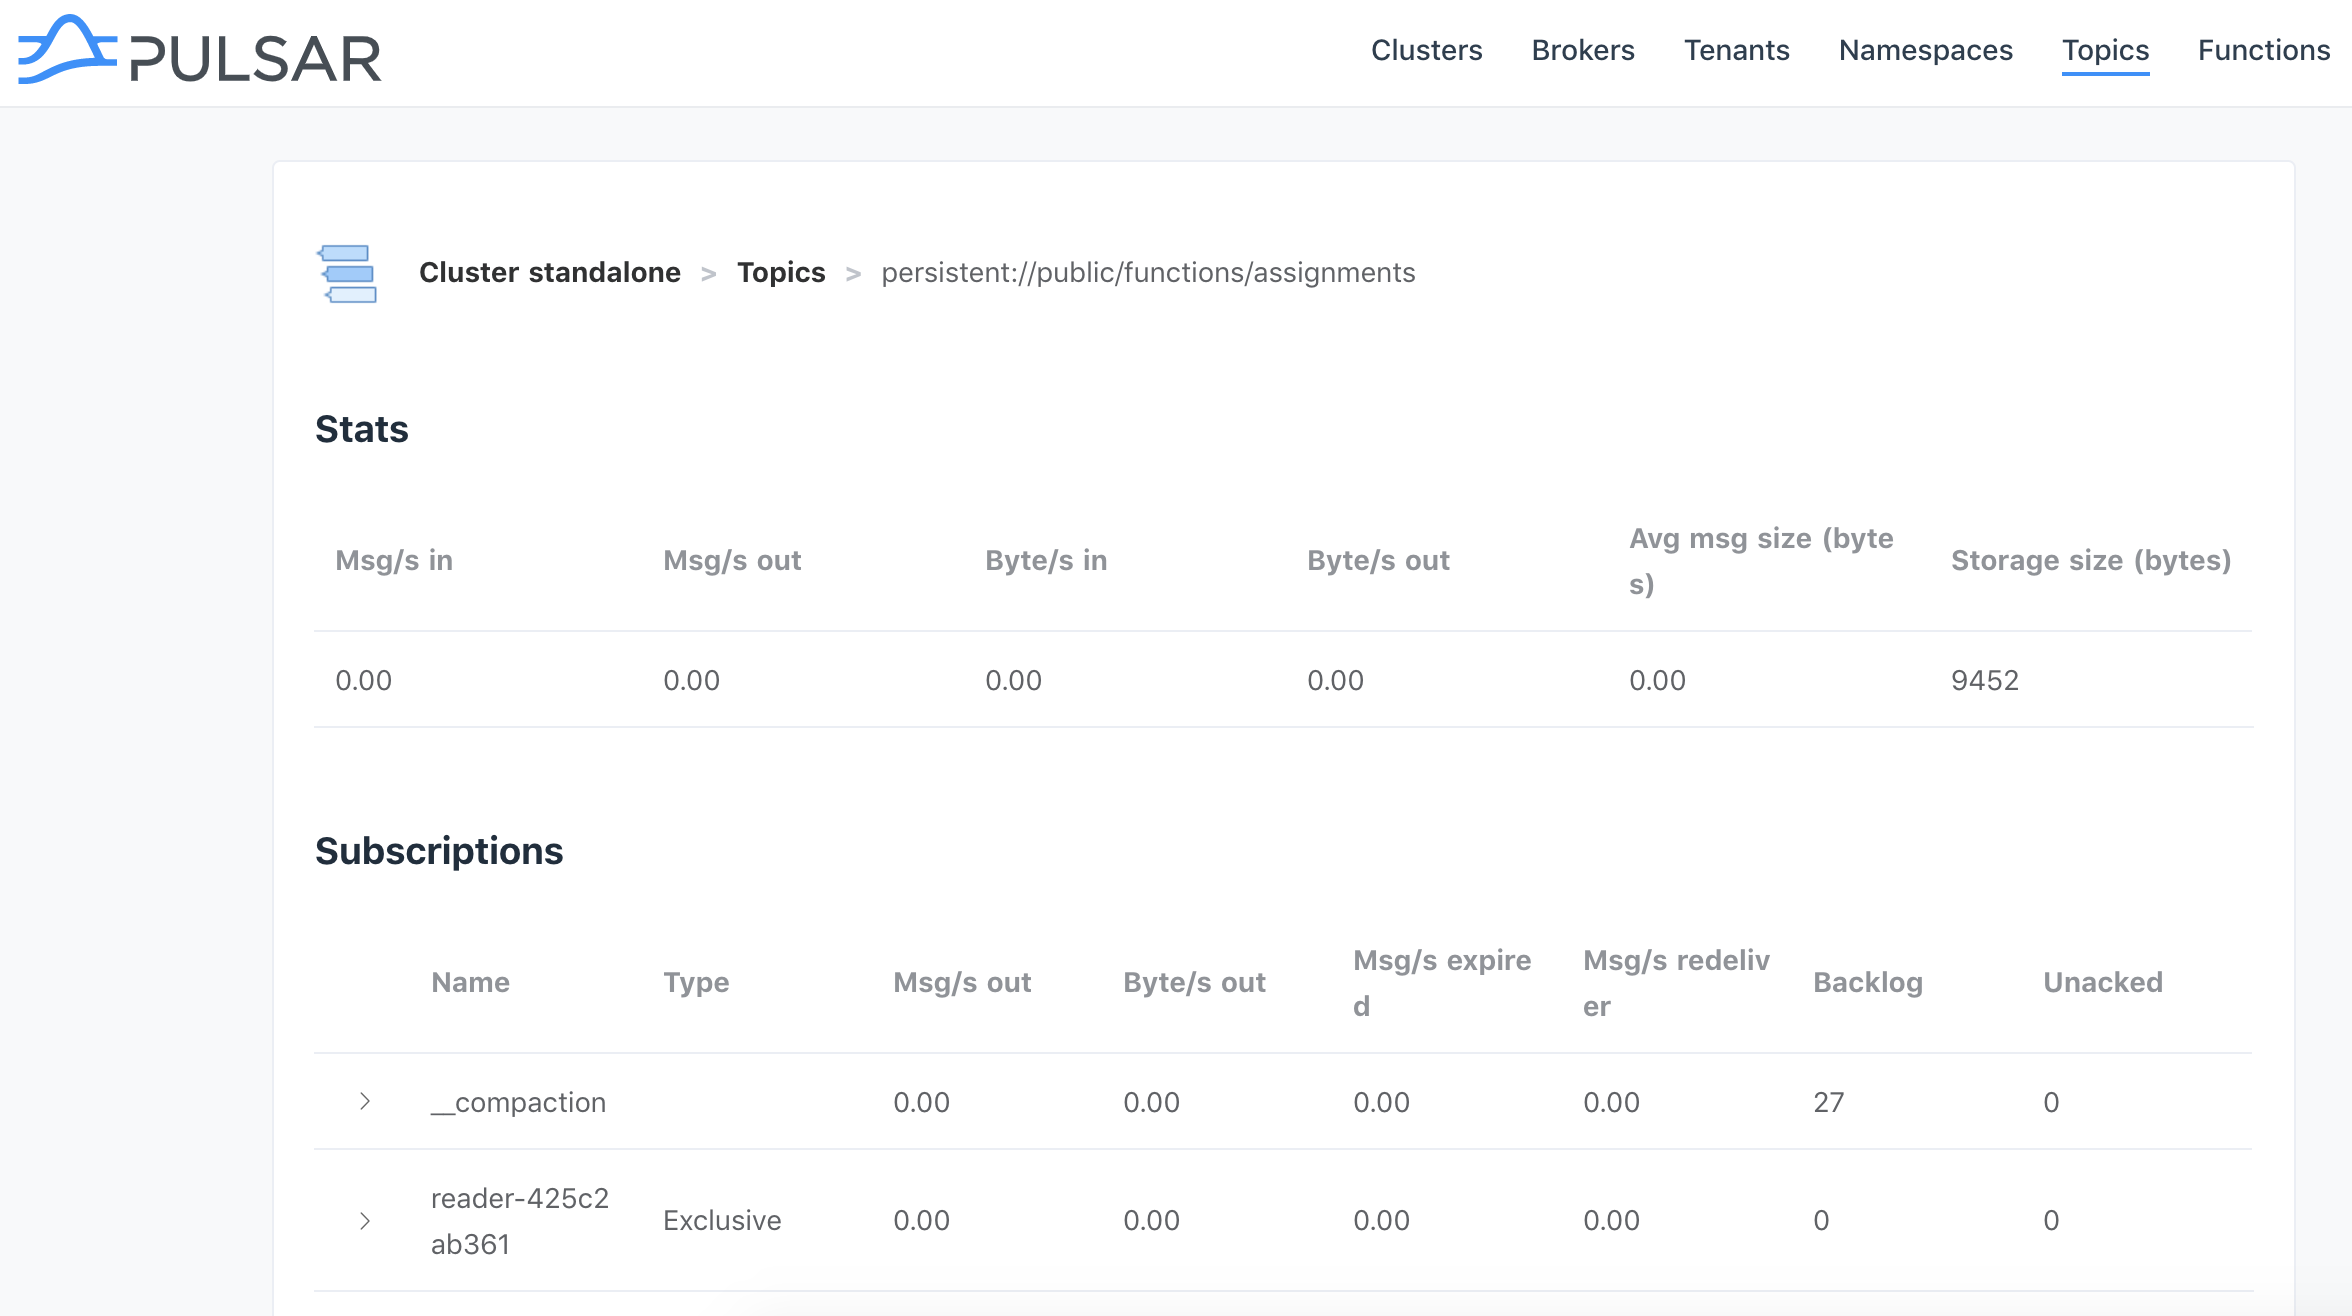The height and width of the screenshot is (1316, 2352).
Task: Click the __compaction subscription name
Action: pyautogui.click(x=518, y=1102)
